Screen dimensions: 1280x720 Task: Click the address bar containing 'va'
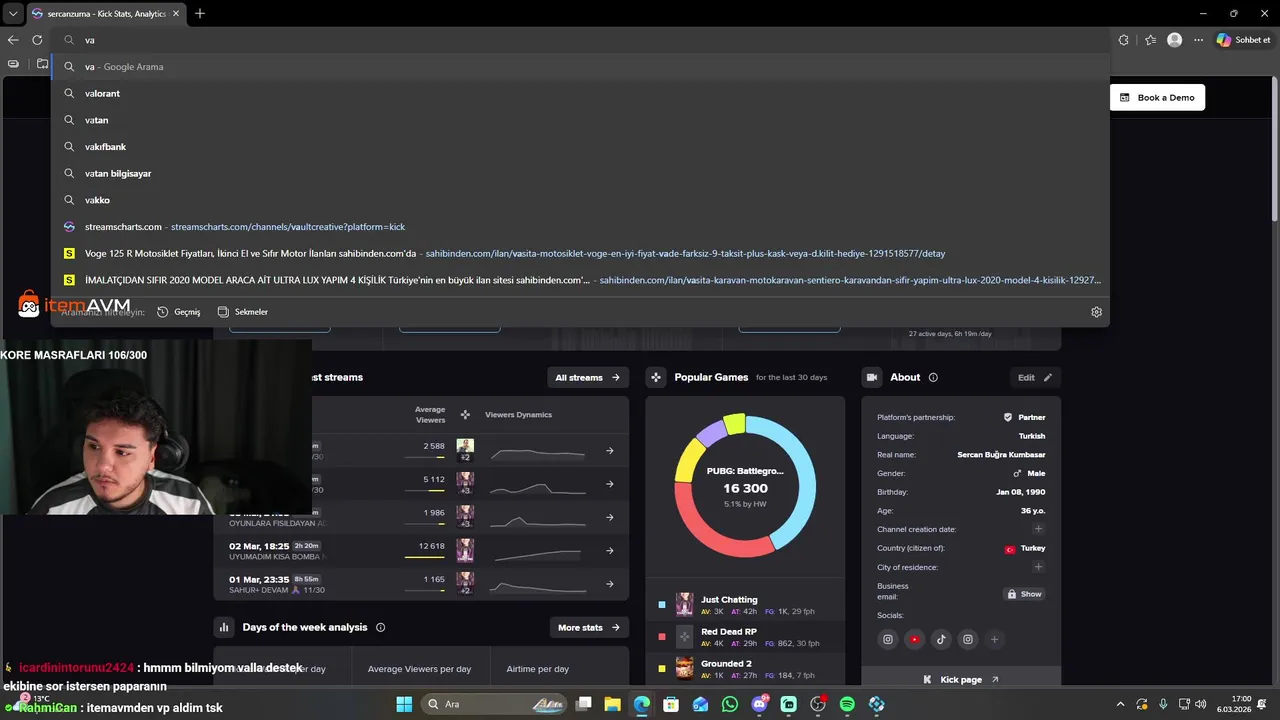click(580, 40)
